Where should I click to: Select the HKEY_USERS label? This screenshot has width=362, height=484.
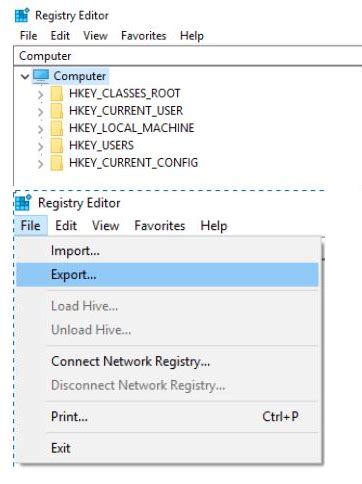(x=101, y=145)
